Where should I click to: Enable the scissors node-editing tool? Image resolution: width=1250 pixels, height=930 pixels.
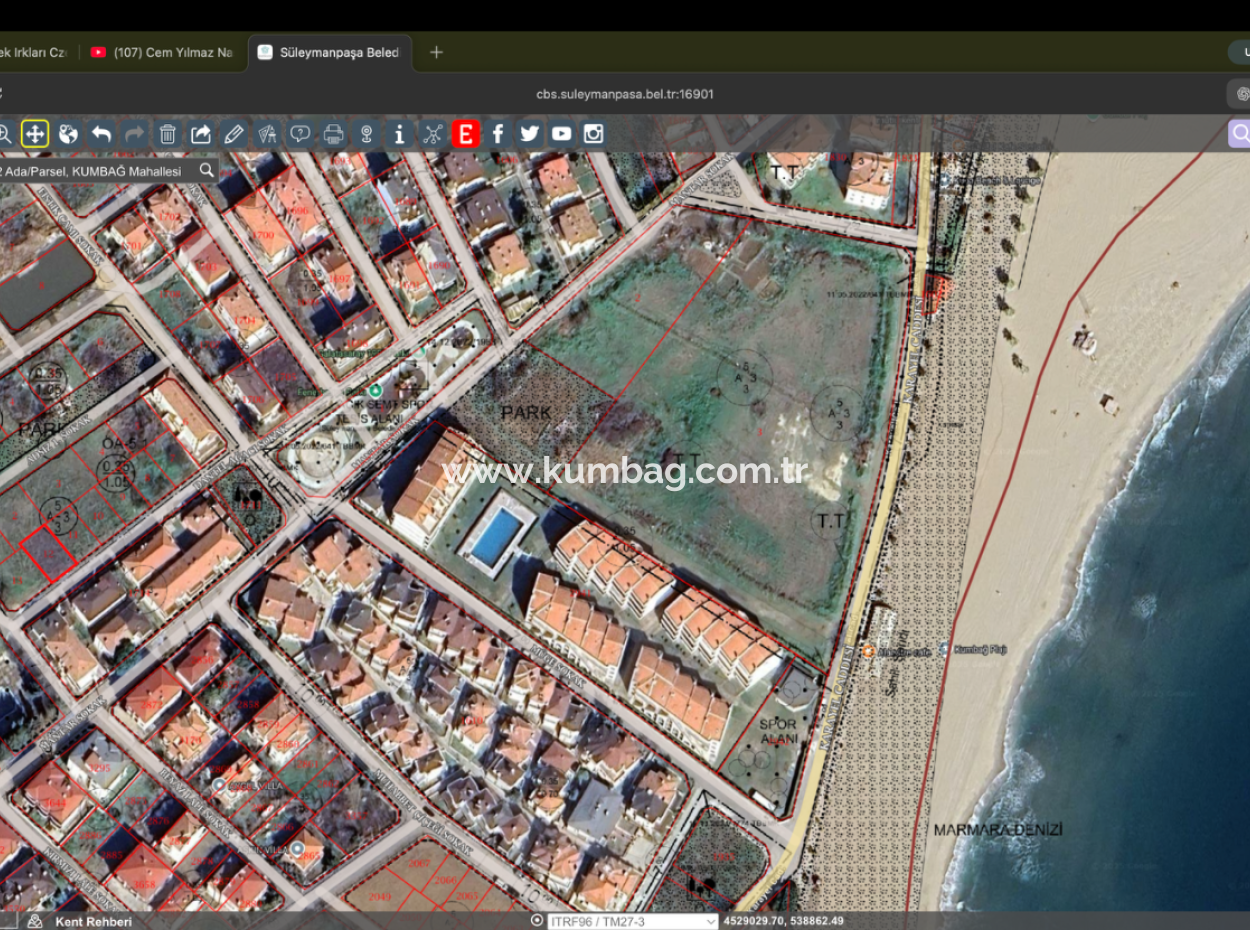tap(432, 133)
